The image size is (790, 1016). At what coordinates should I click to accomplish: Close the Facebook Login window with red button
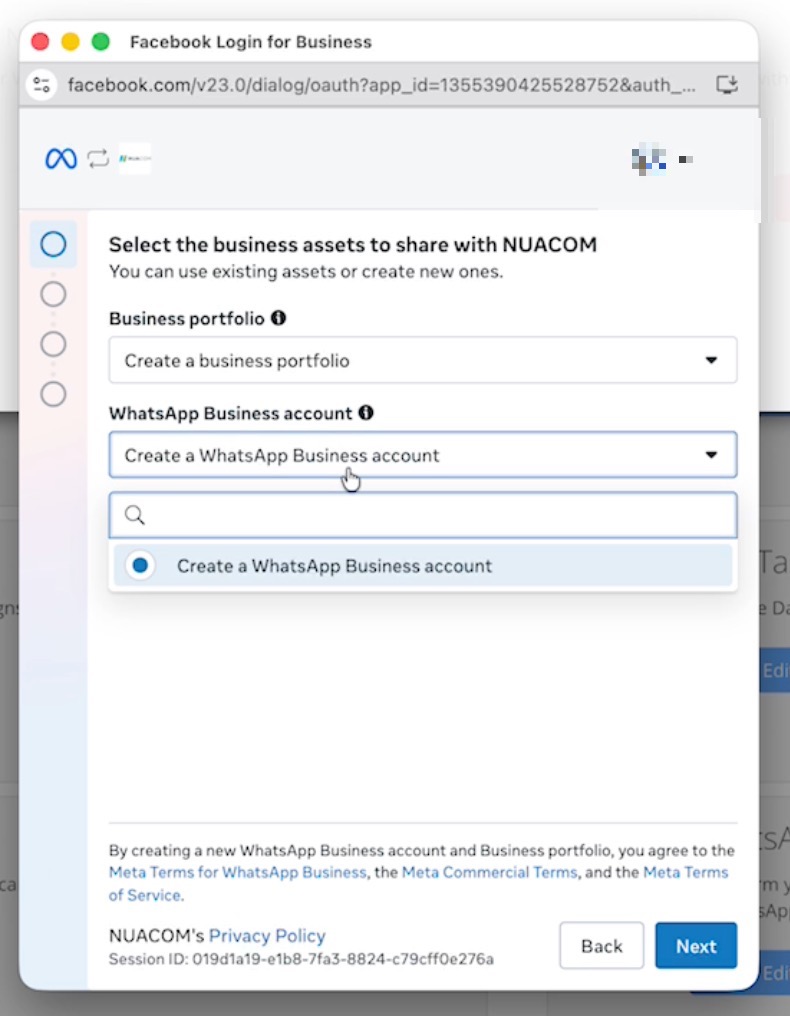point(40,42)
